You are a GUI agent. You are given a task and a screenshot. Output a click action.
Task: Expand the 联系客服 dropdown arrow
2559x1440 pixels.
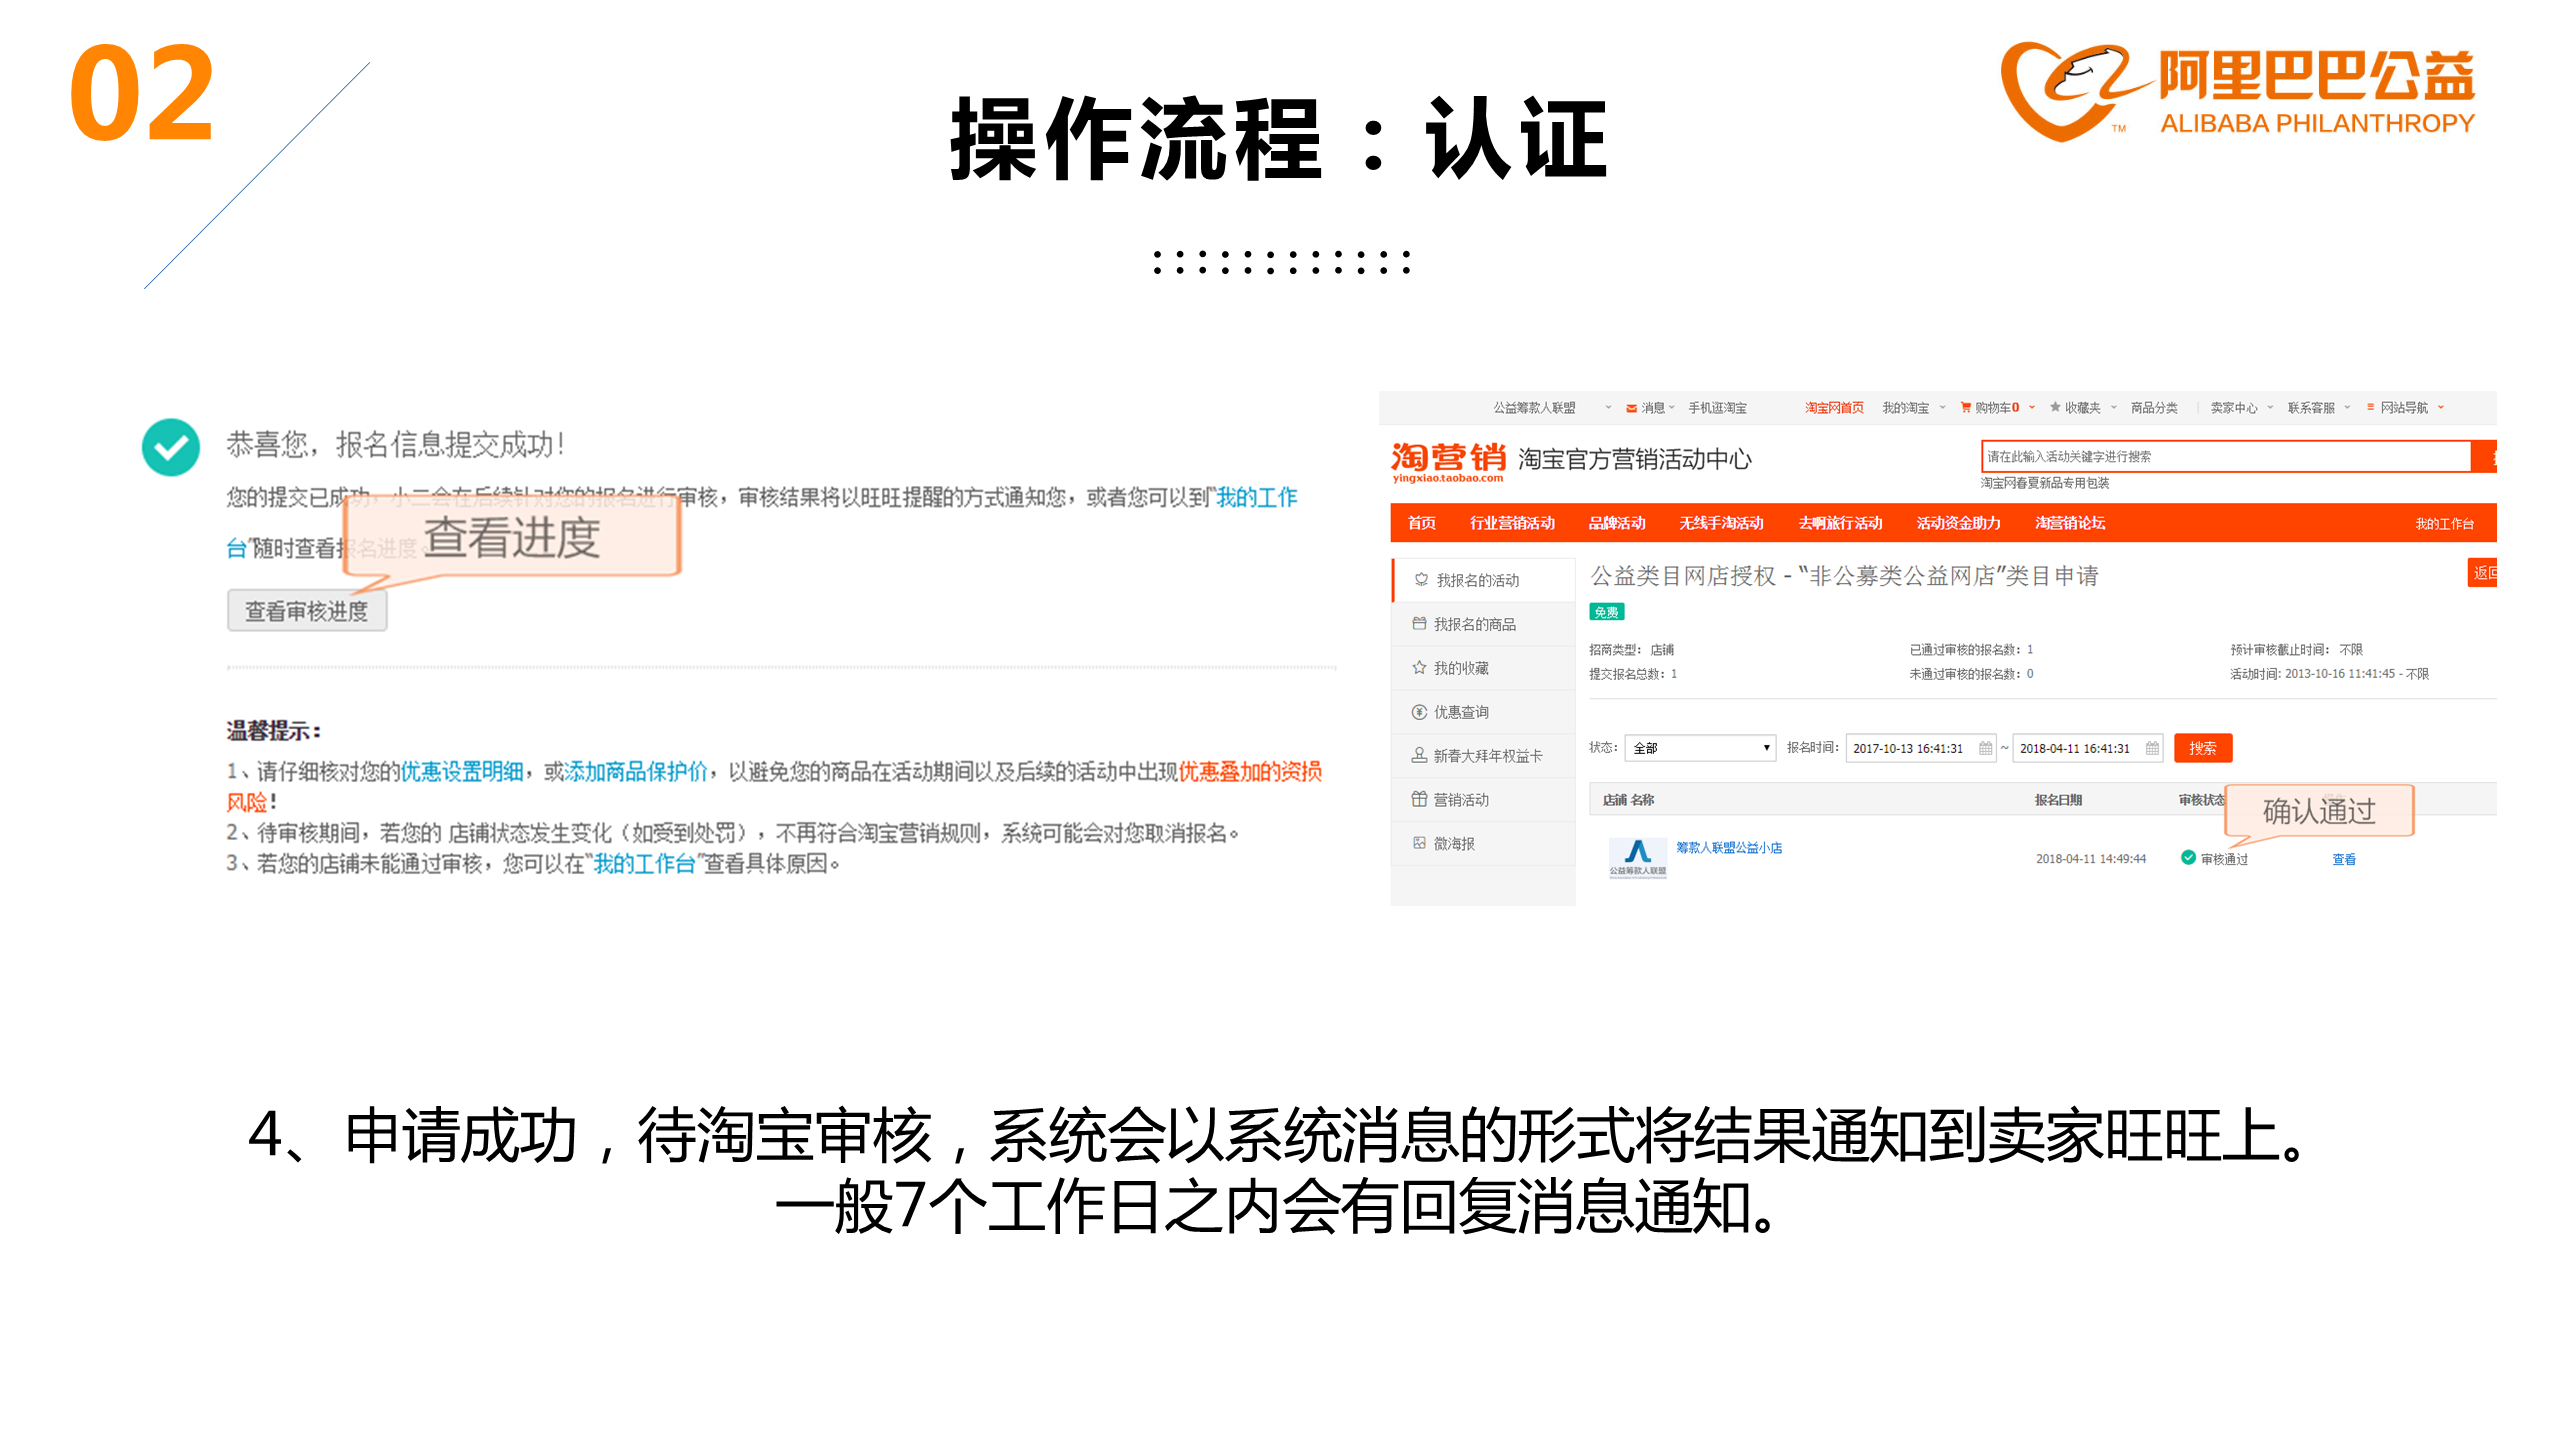pyautogui.click(x=2347, y=407)
